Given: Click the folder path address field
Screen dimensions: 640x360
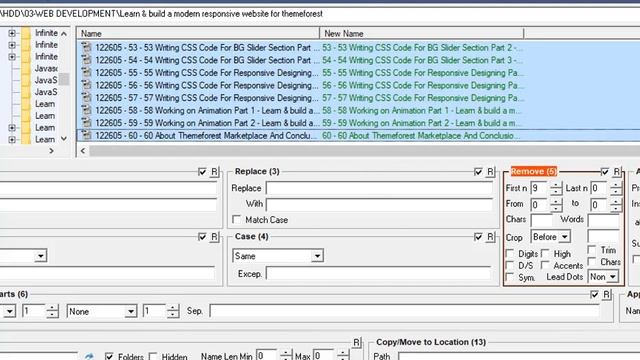Looking at the screenshot, I should pos(320,14).
